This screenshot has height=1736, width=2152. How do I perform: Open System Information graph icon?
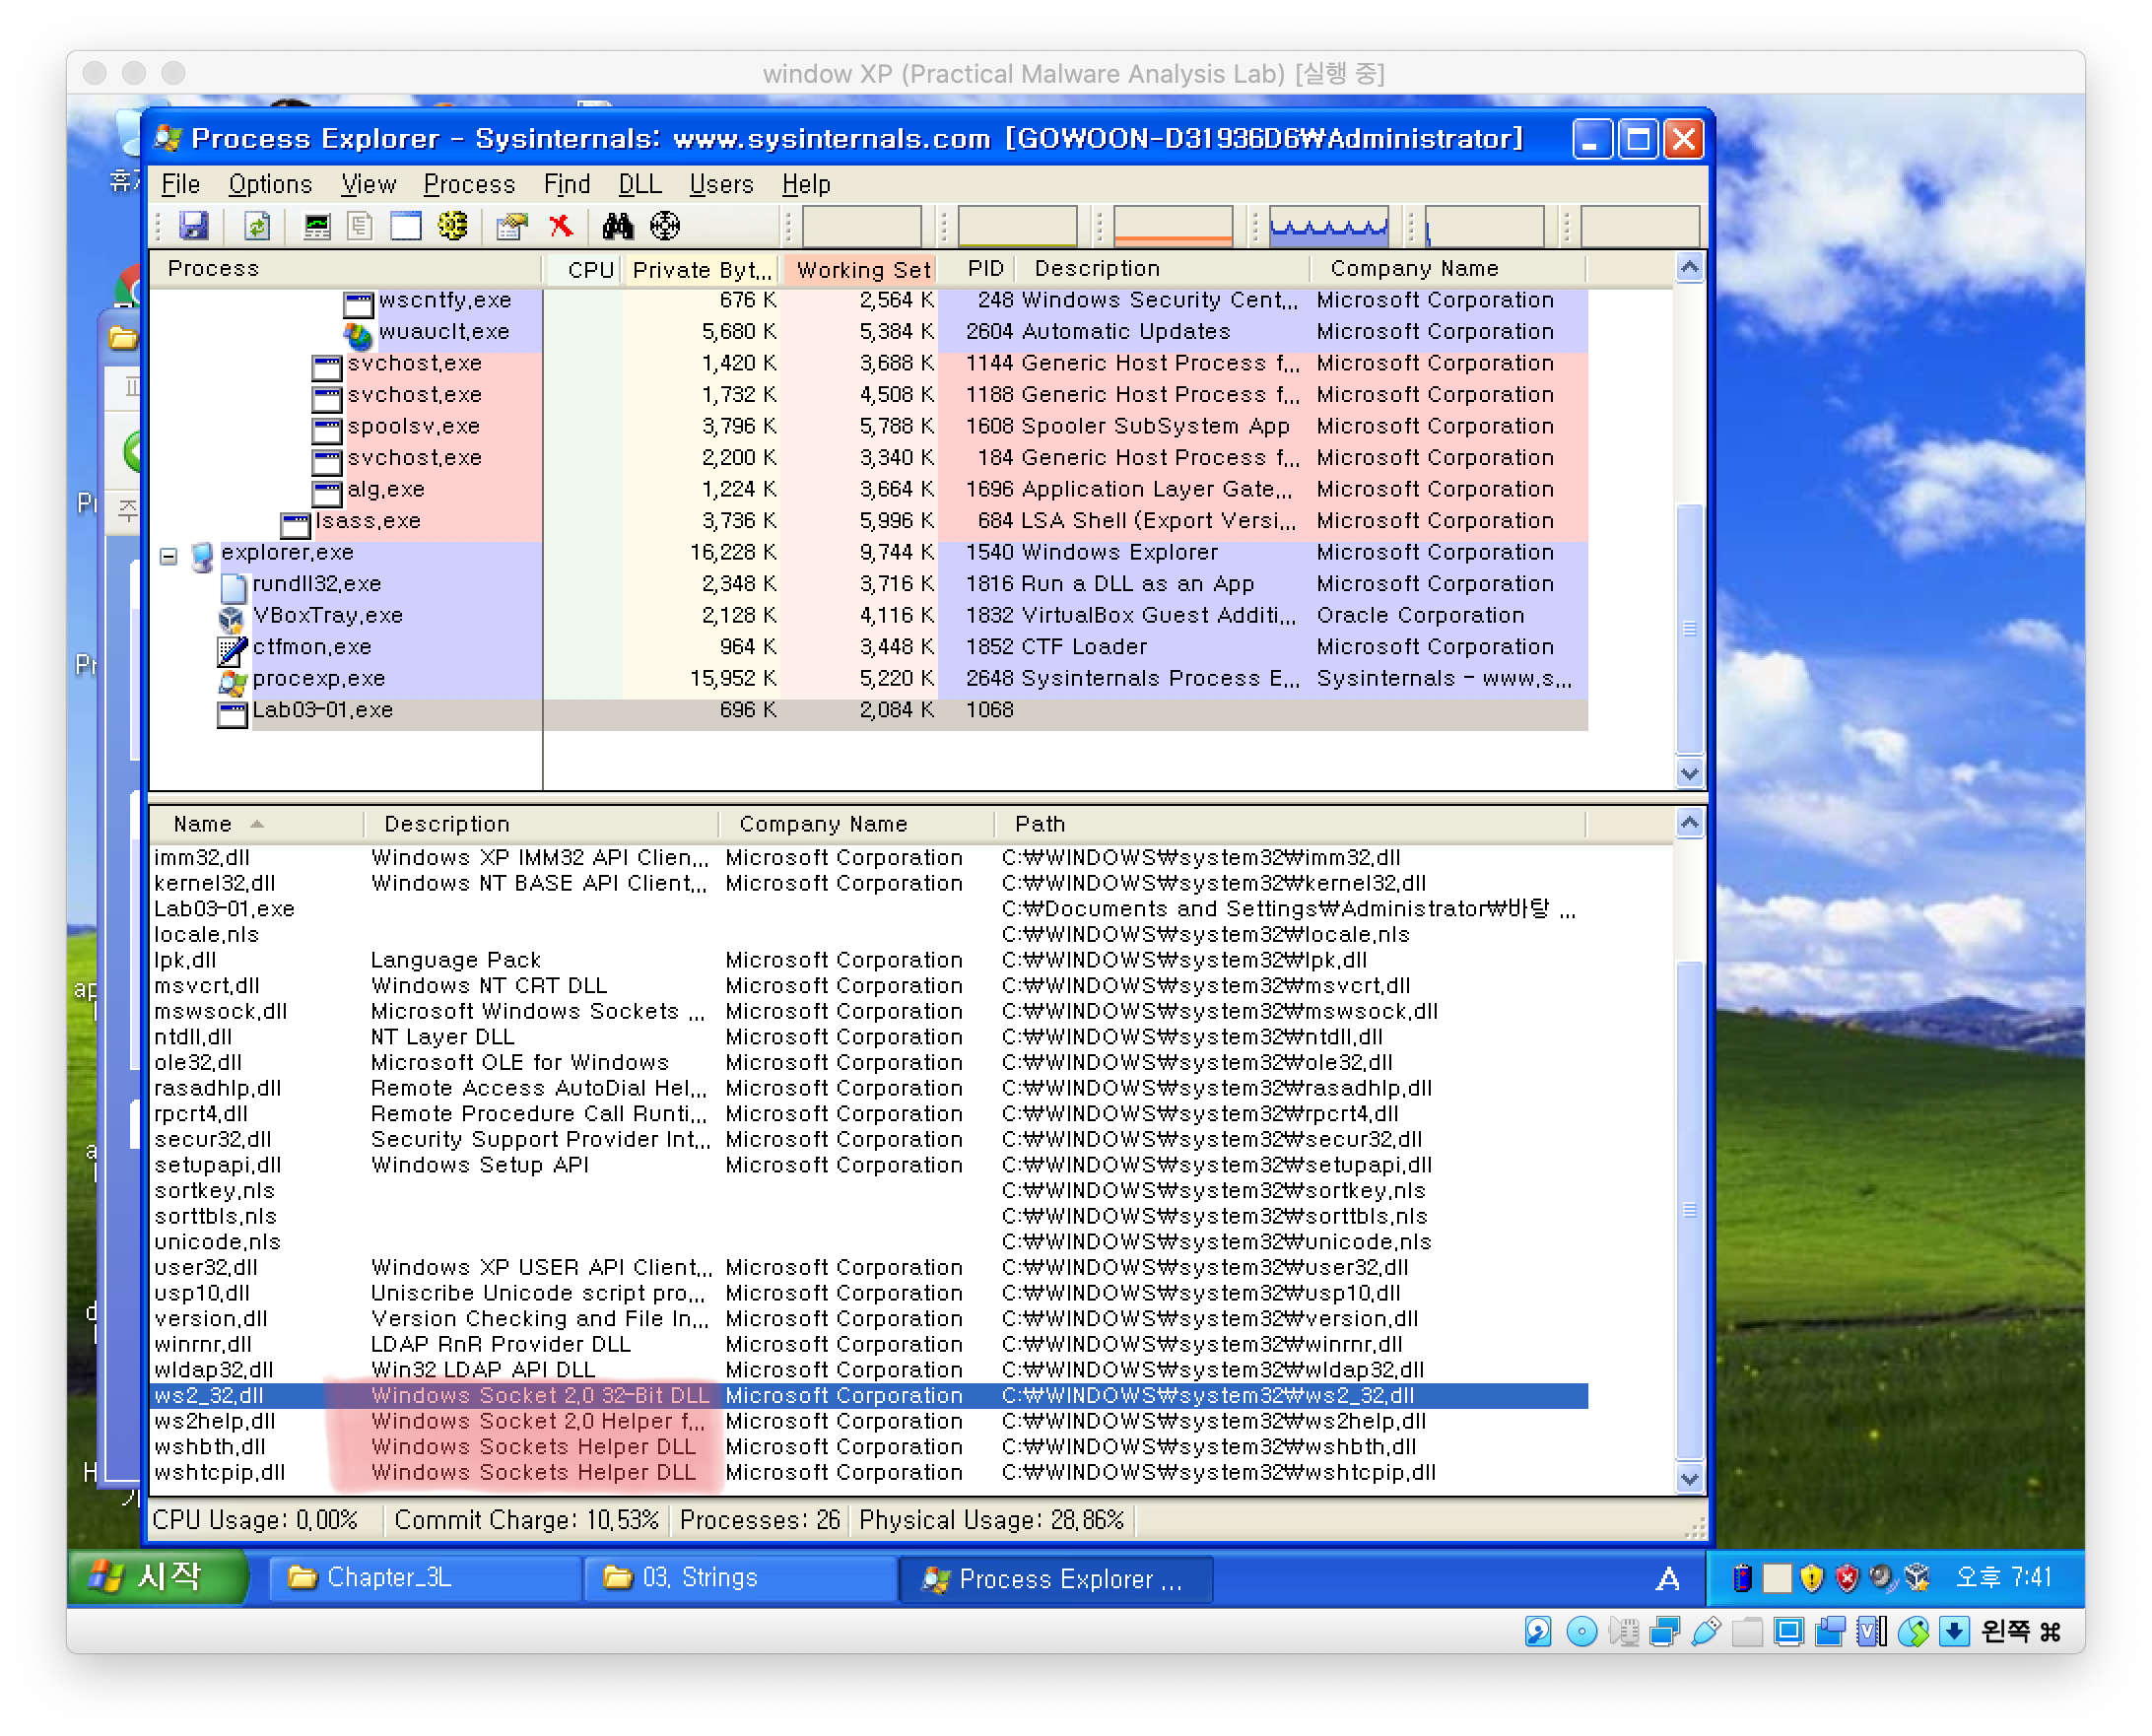coord(317,226)
